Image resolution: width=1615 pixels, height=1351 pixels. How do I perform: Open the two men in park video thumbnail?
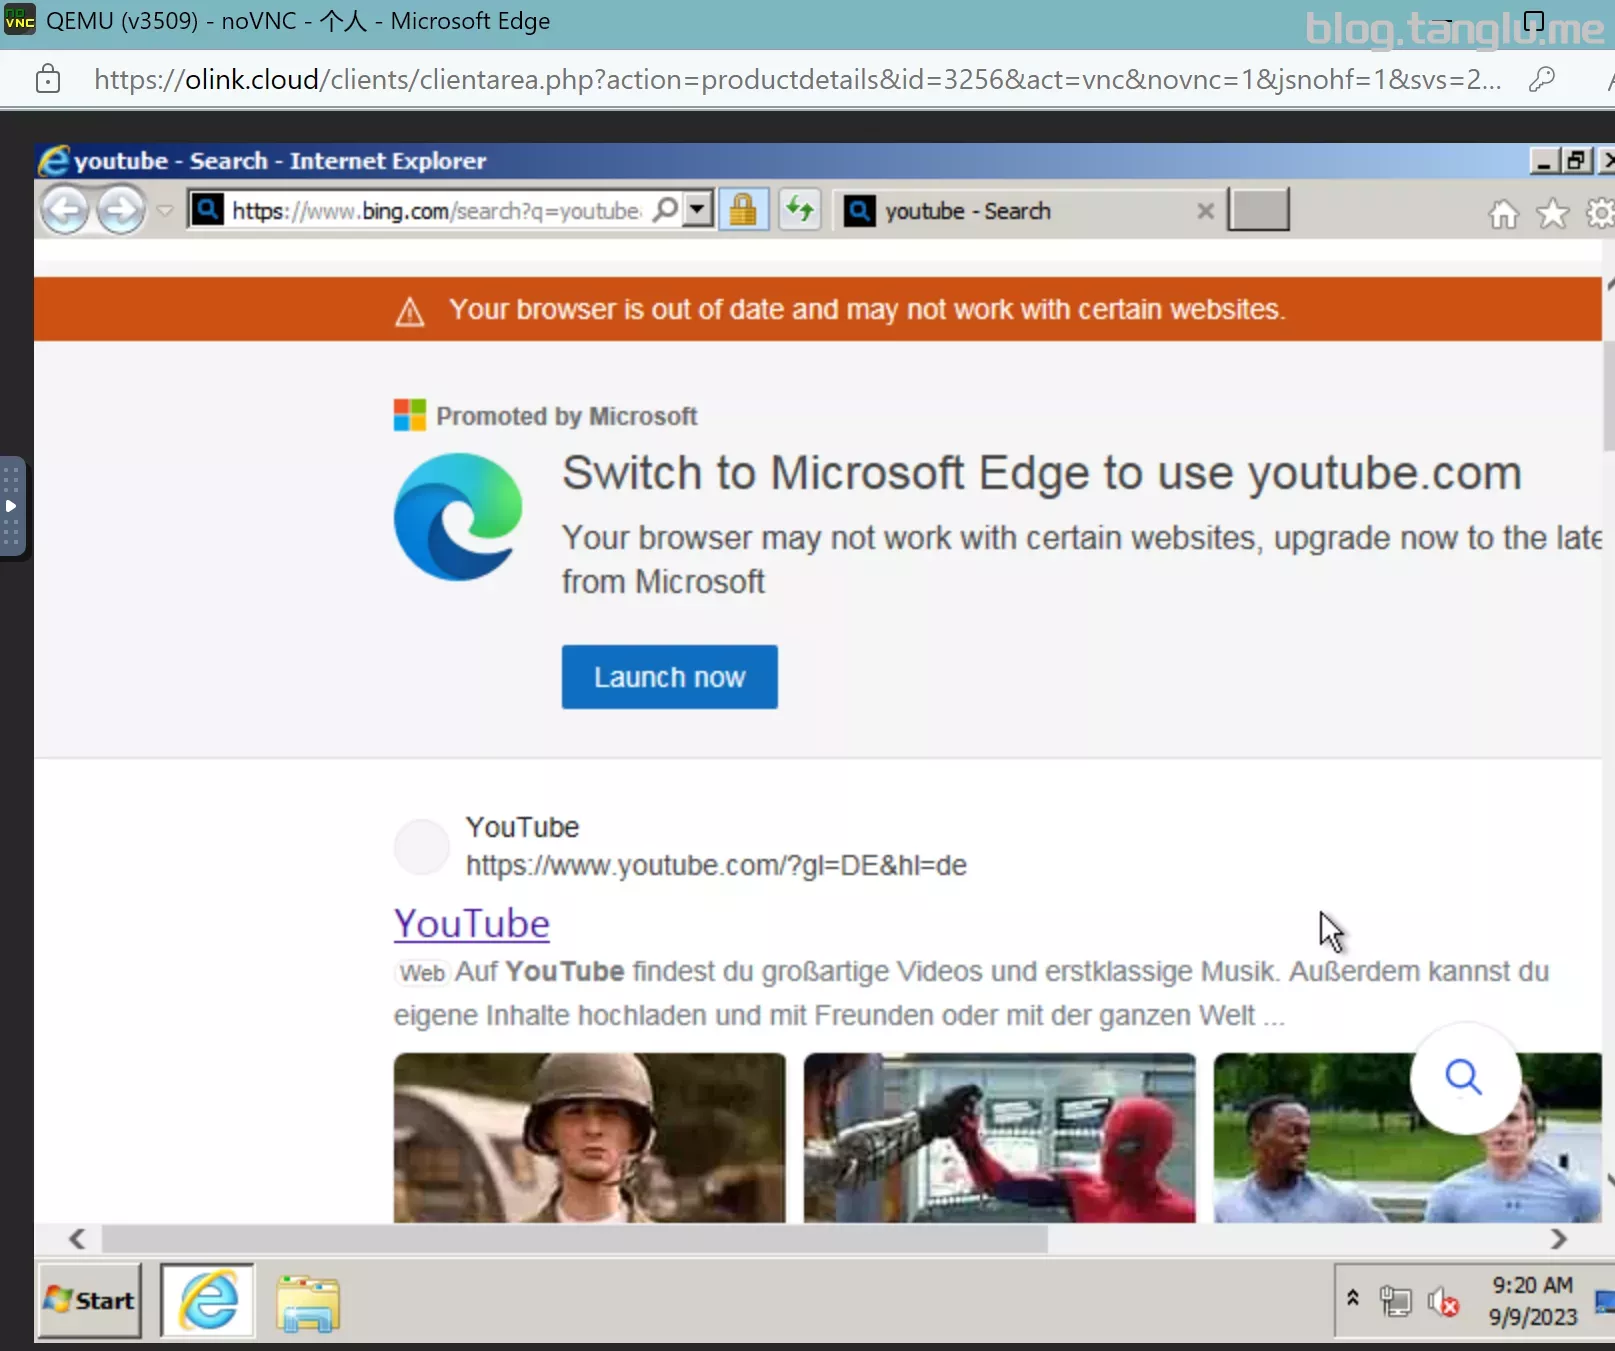[x=1407, y=1138]
